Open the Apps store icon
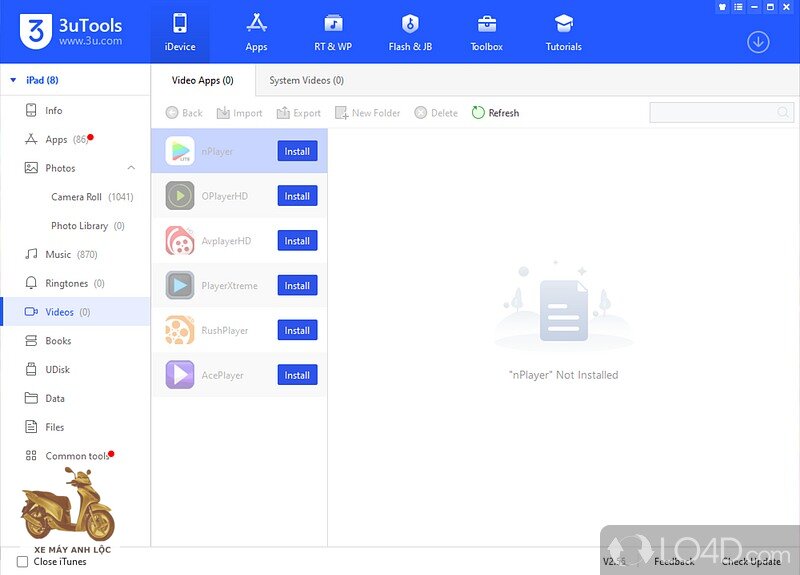This screenshot has height=575, width=800. pos(256,23)
